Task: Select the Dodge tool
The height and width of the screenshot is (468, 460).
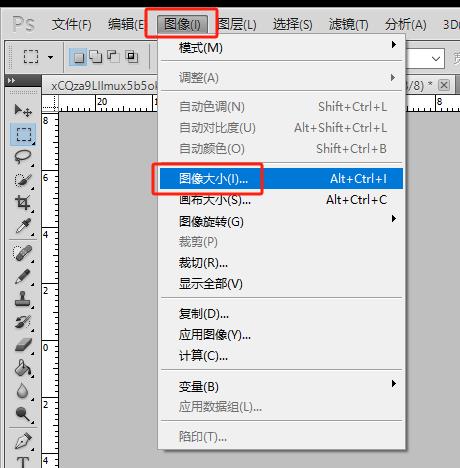Action: pyautogui.click(x=23, y=413)
